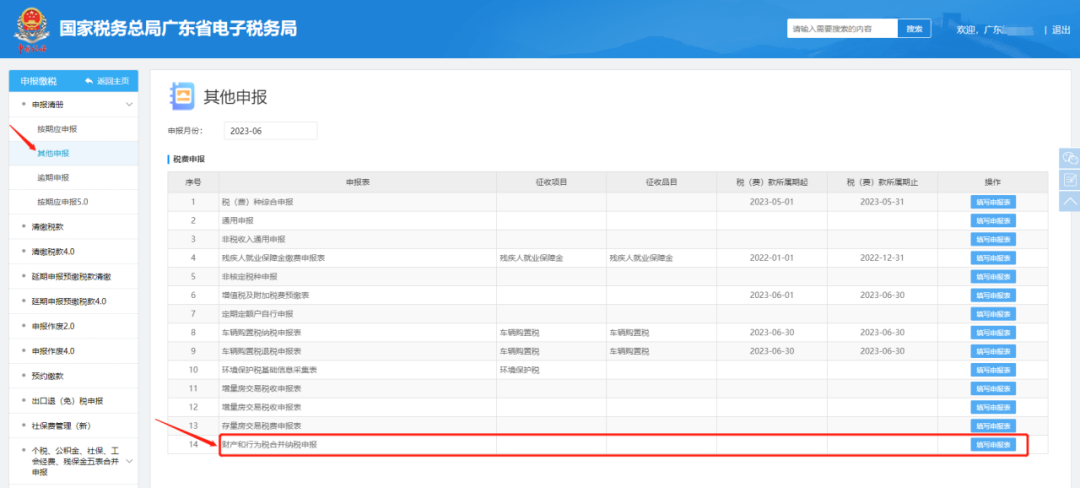
Task: Click the 其他申报 notebook page icon
Action: [x=182, y=96]
